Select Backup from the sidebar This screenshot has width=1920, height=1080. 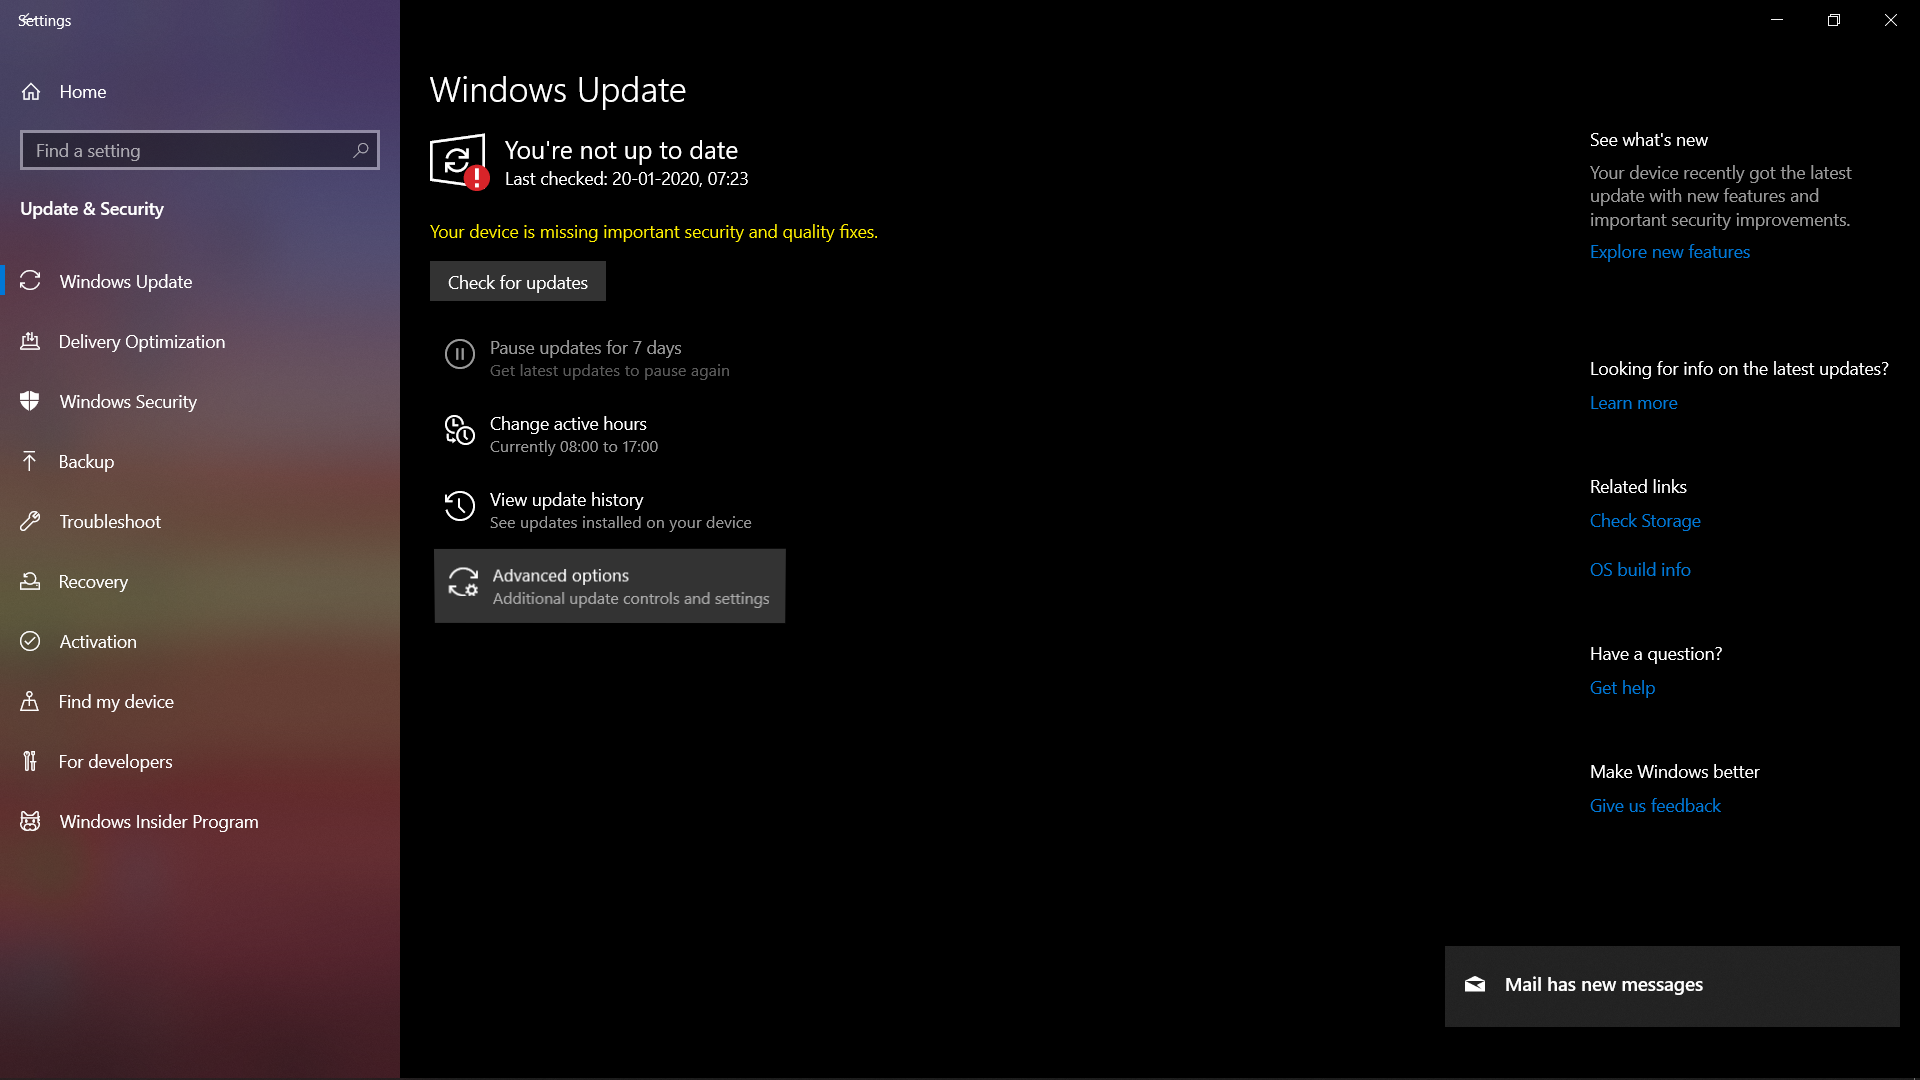tap(200, 461)
